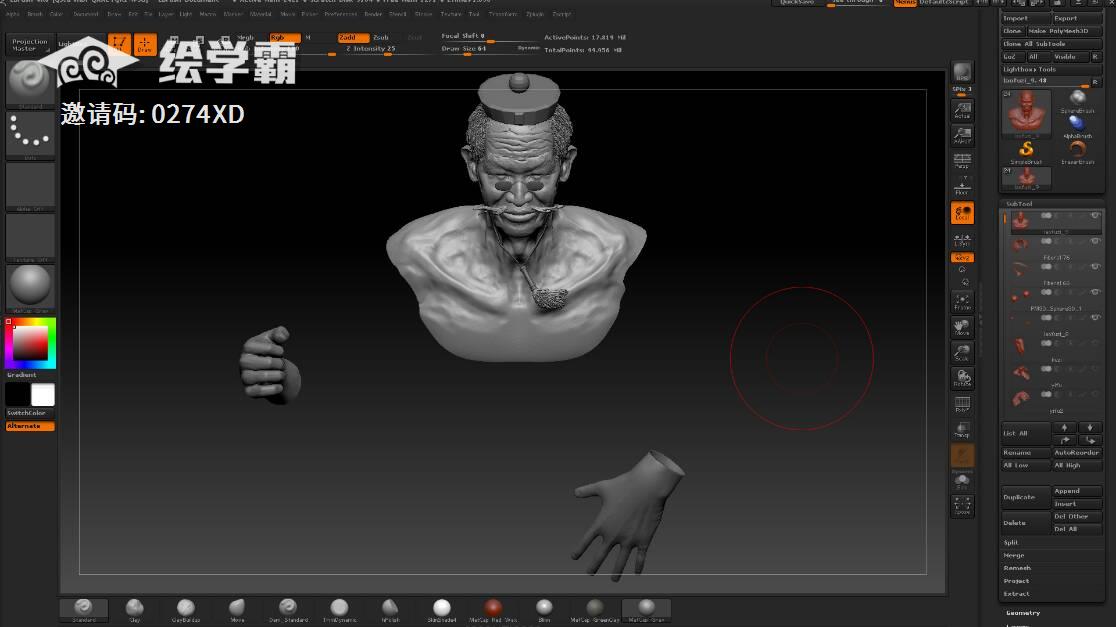The width and height of the screenshot is (1116, 627).
Task: Open the Alpha Off selector slot
Action: (x=30, y=186)
